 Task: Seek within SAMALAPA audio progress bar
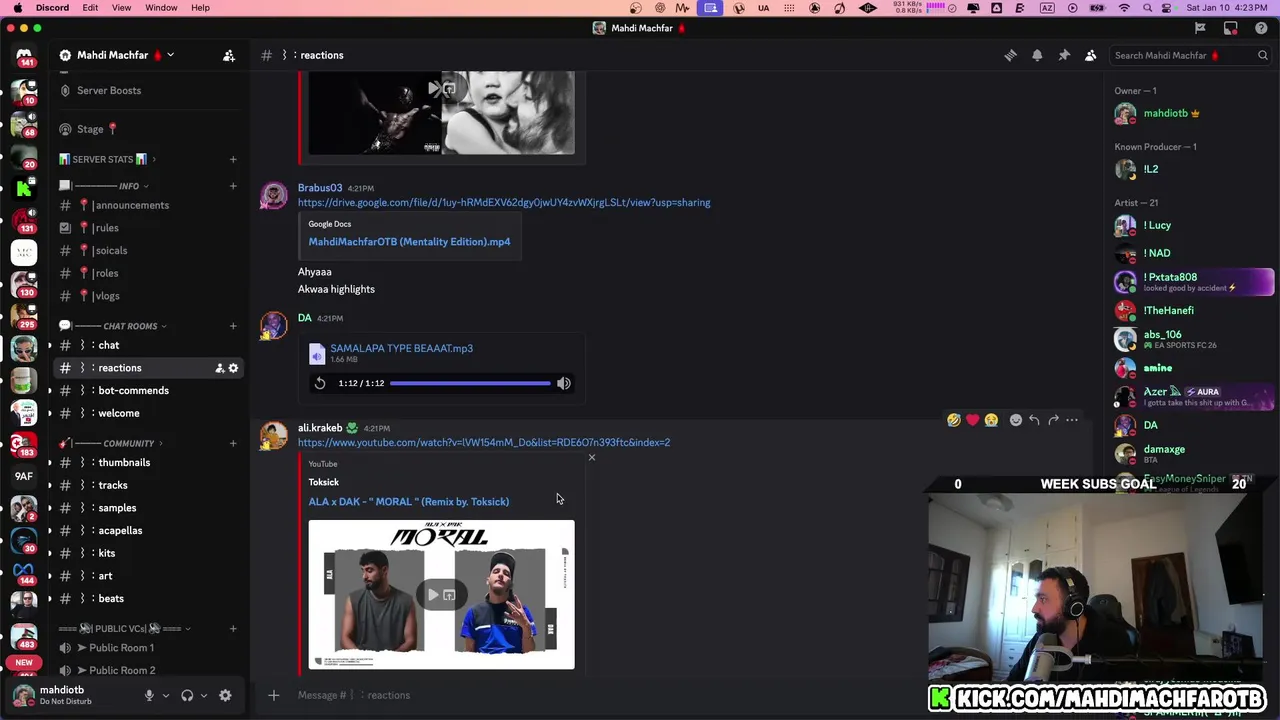[470, 383]
